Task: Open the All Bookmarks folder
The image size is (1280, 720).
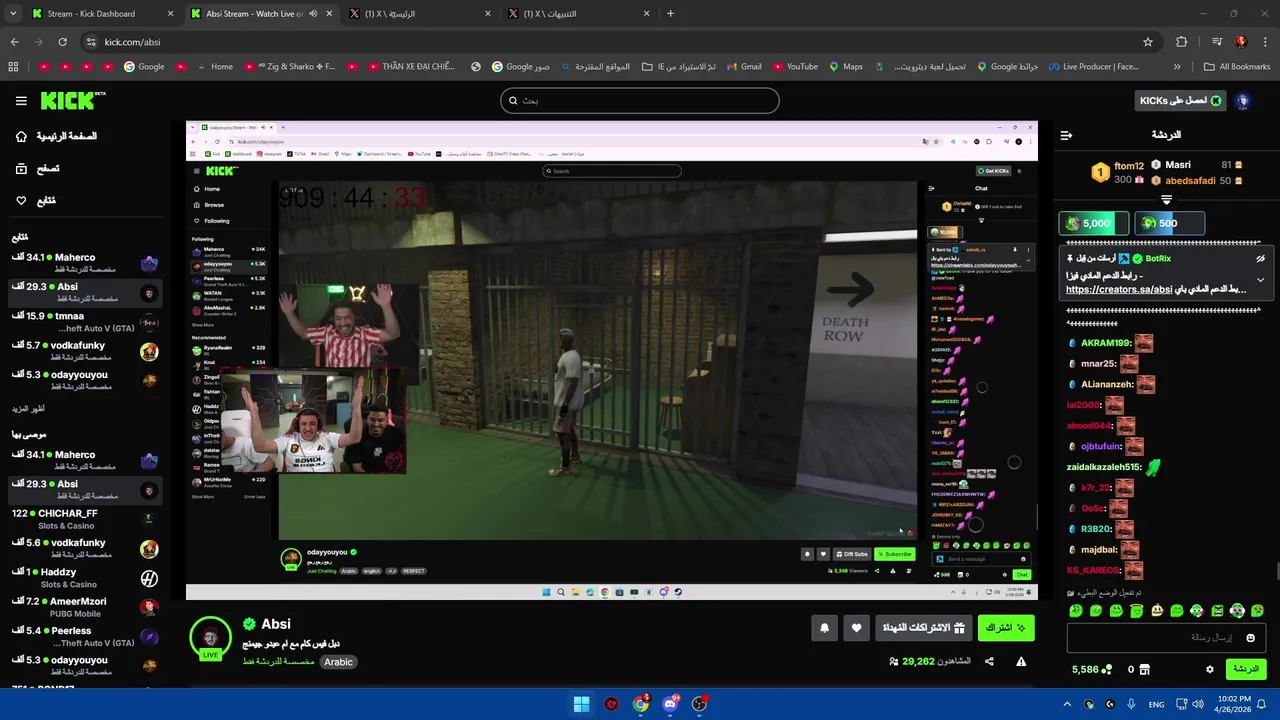Action: tap(1237, 67)
